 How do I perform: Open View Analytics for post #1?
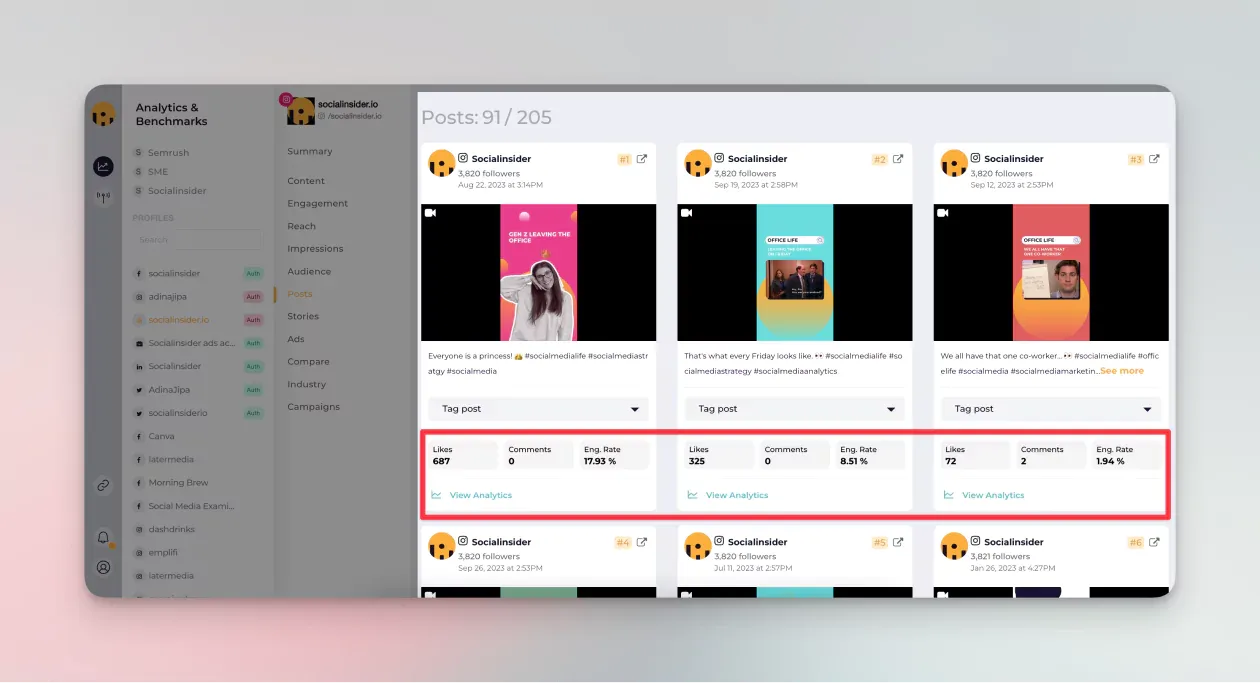[x=481, y=495]
